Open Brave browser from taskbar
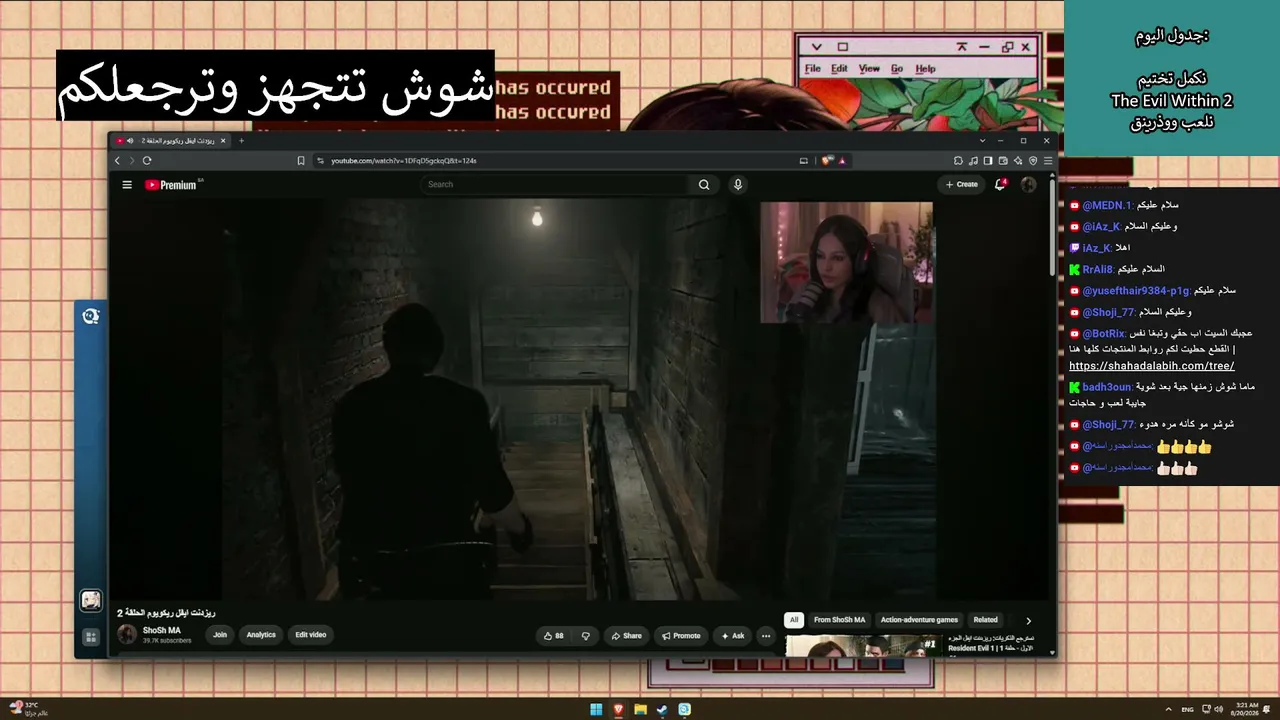1280x720 pixels. pos(618,709)
